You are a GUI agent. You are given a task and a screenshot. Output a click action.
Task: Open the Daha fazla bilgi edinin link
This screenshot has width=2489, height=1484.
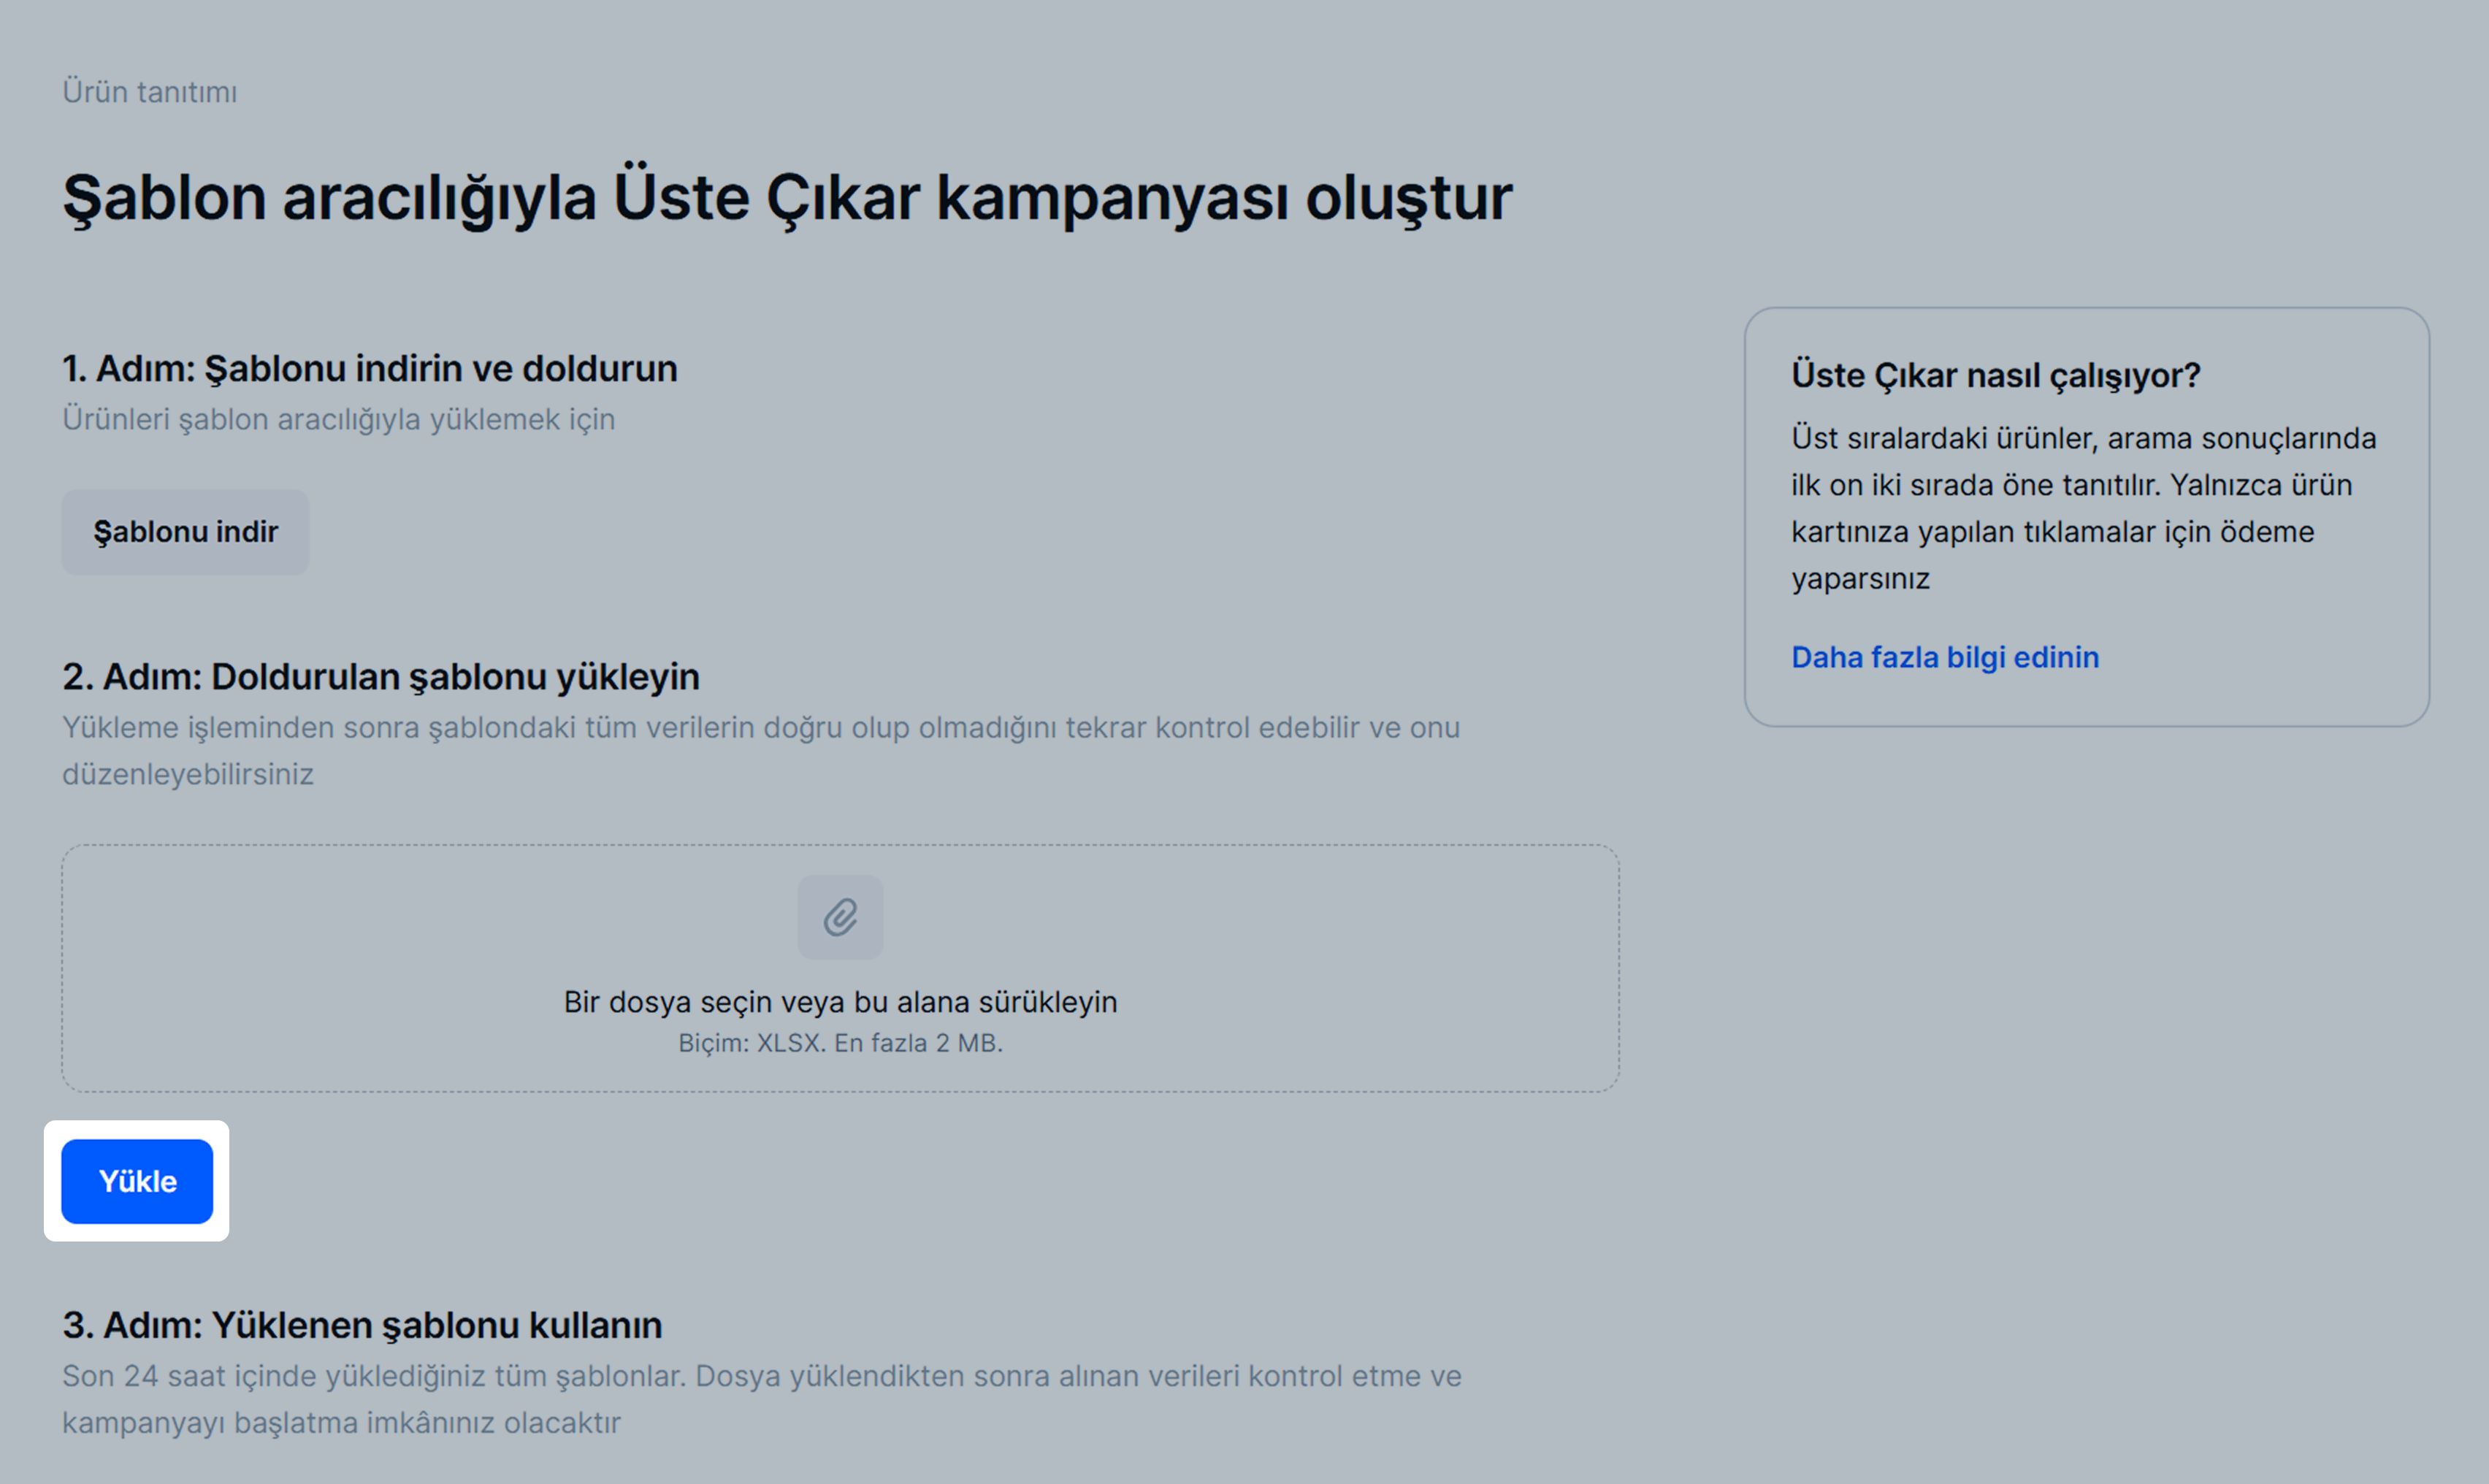pos(1945,657)
